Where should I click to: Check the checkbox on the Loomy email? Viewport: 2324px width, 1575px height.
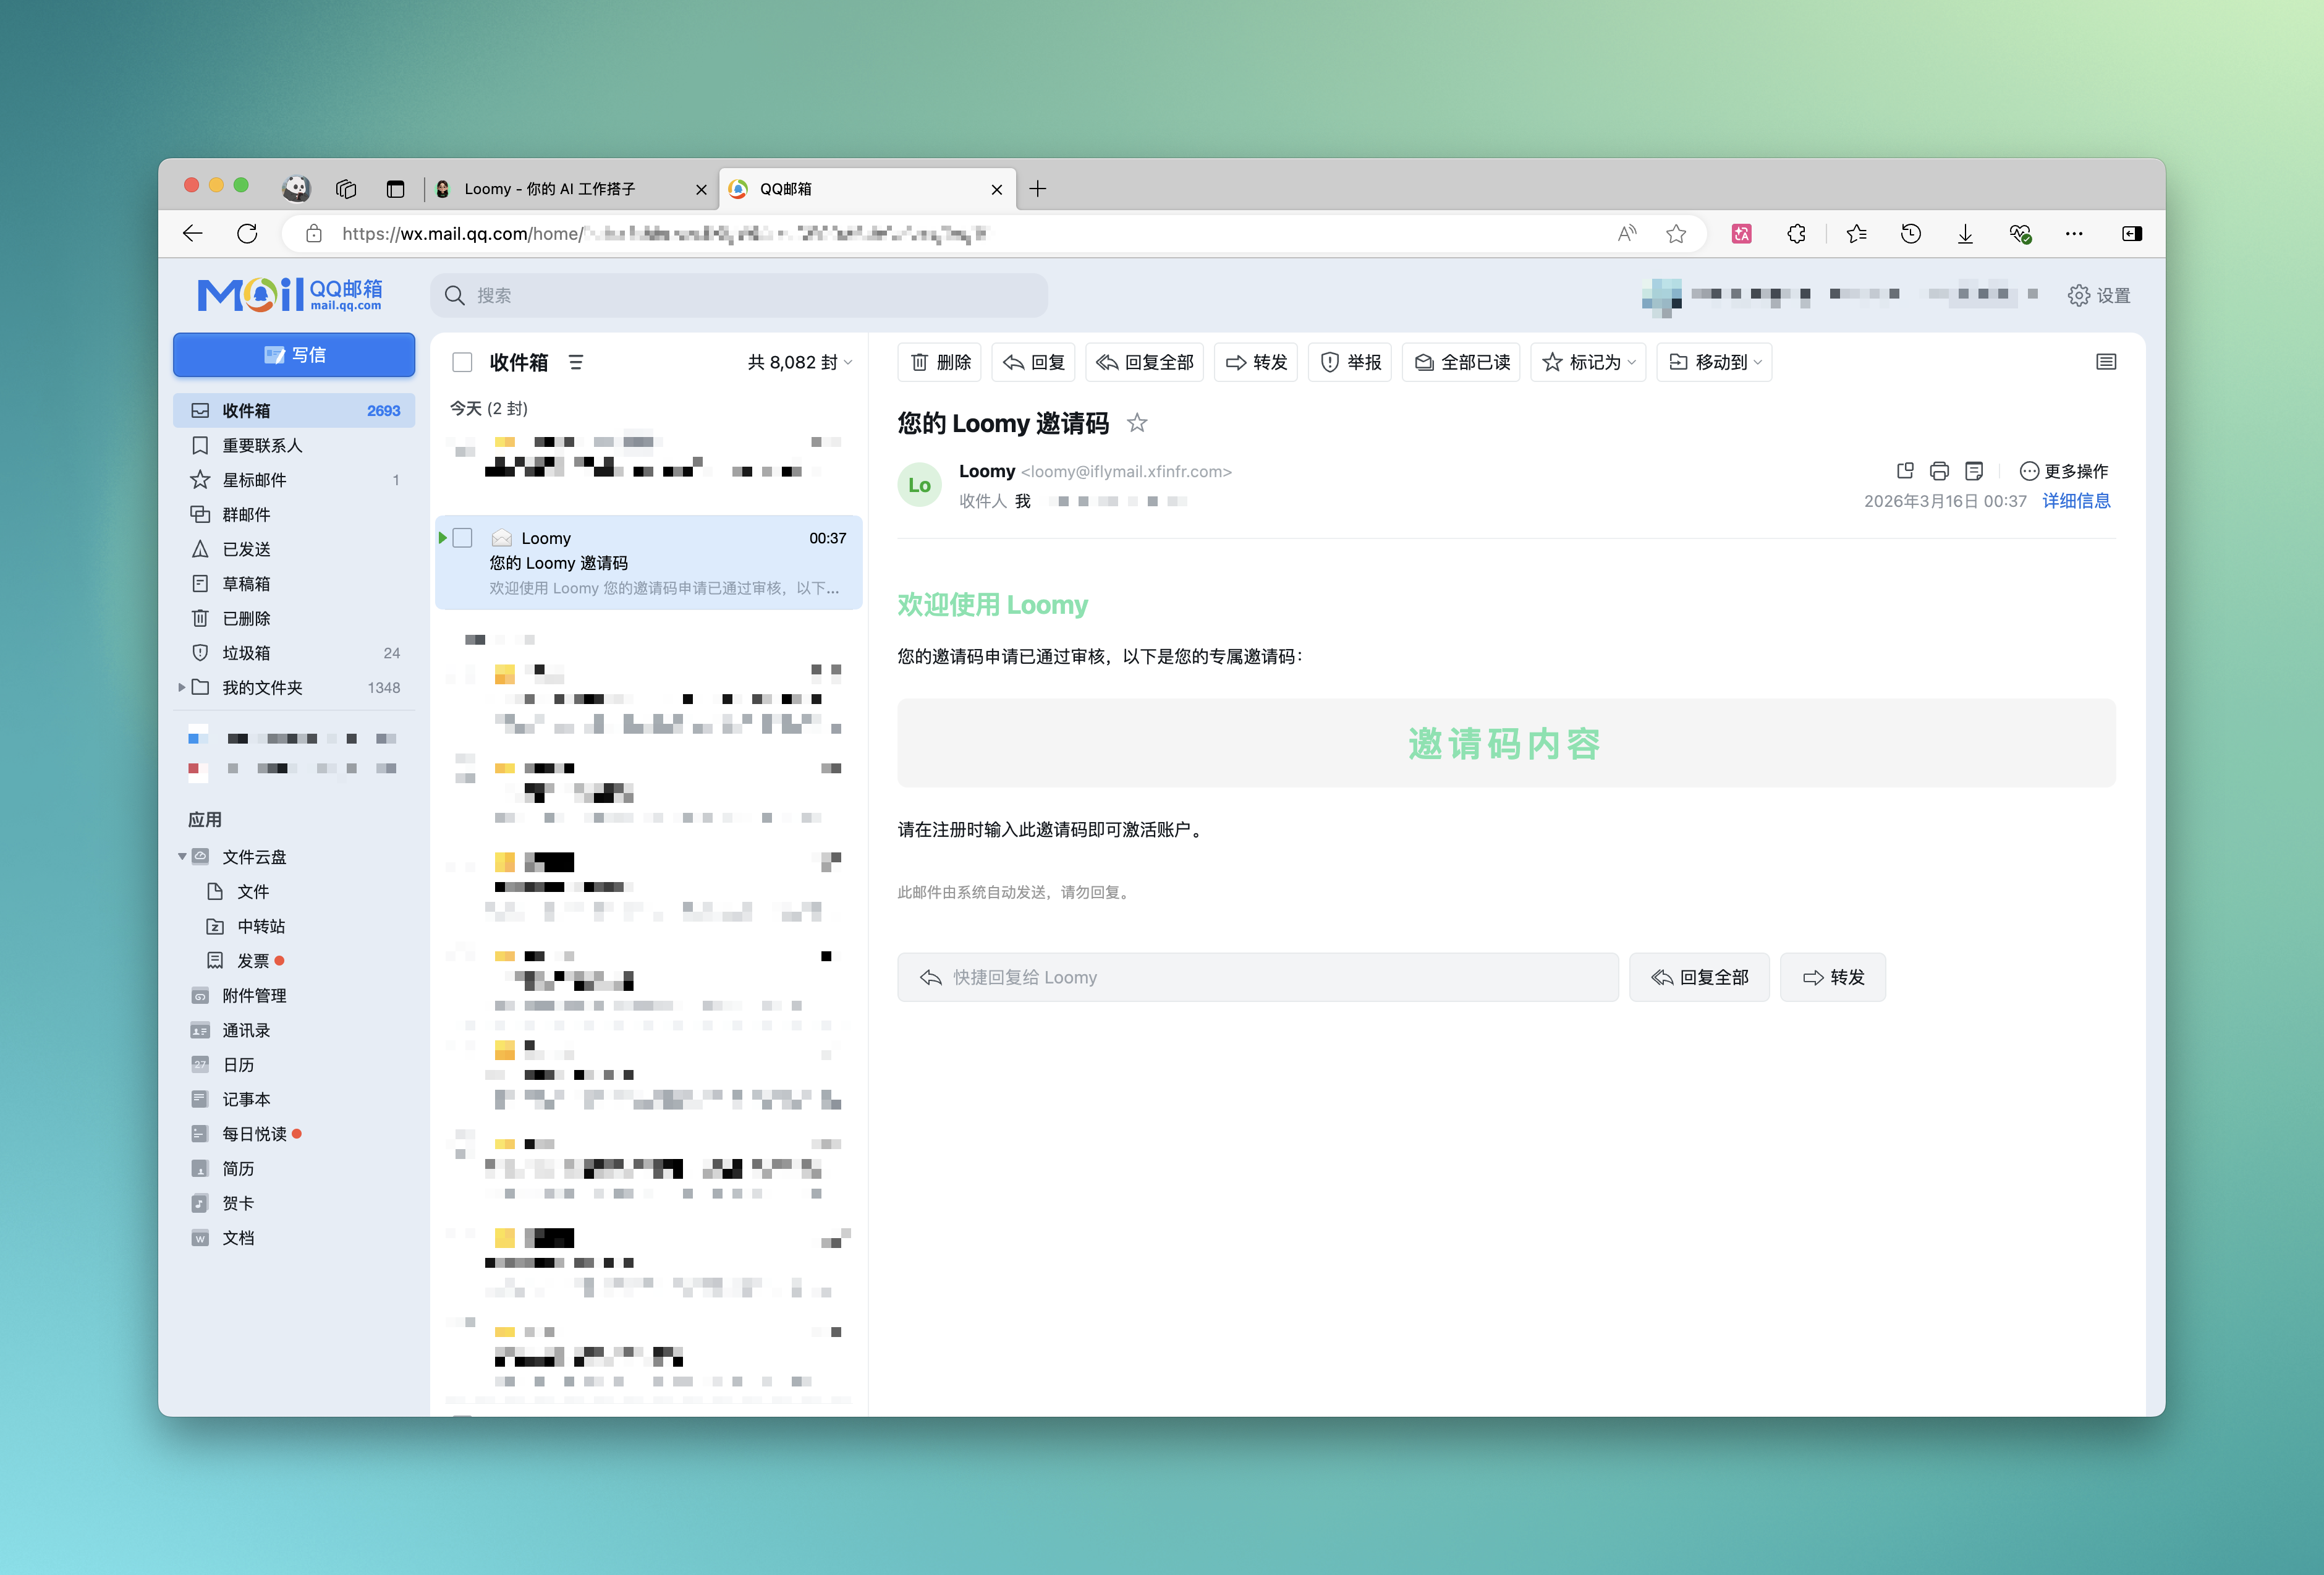(463, 537)
